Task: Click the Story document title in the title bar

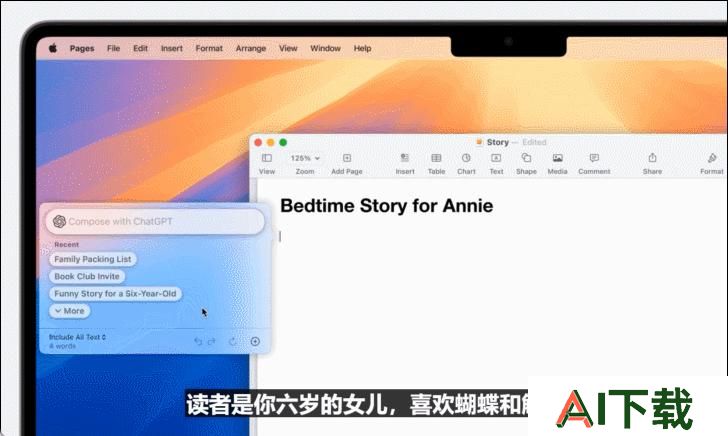Action: [498, 142]
